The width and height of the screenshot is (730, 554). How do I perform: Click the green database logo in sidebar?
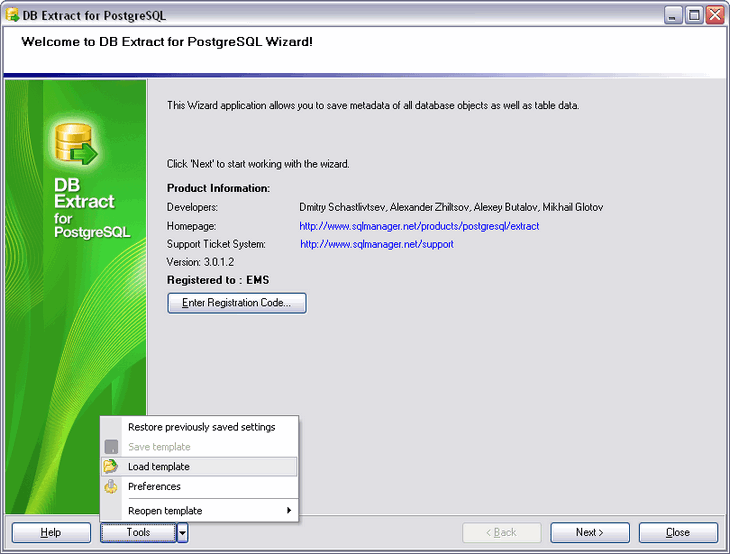74,143
